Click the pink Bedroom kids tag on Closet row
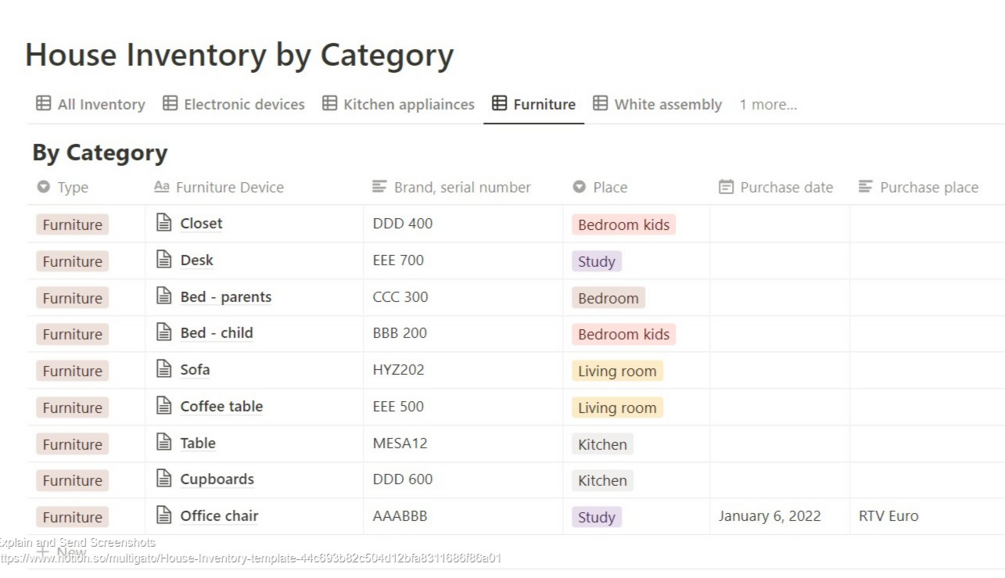 click(624, 225)
